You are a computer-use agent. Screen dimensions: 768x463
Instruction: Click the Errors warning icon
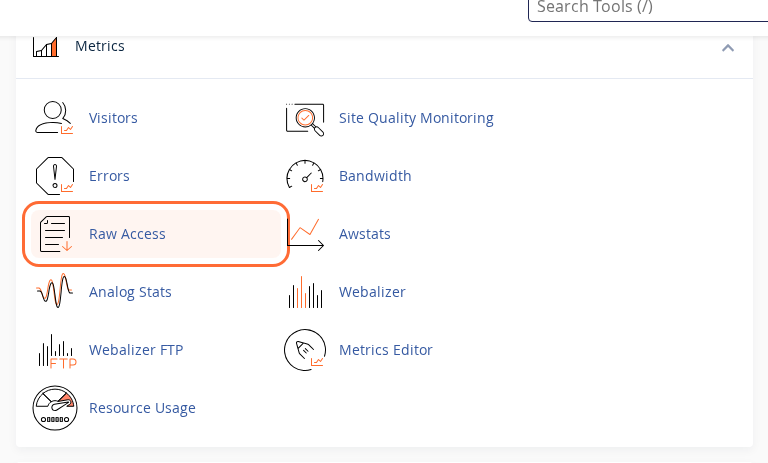54,176
